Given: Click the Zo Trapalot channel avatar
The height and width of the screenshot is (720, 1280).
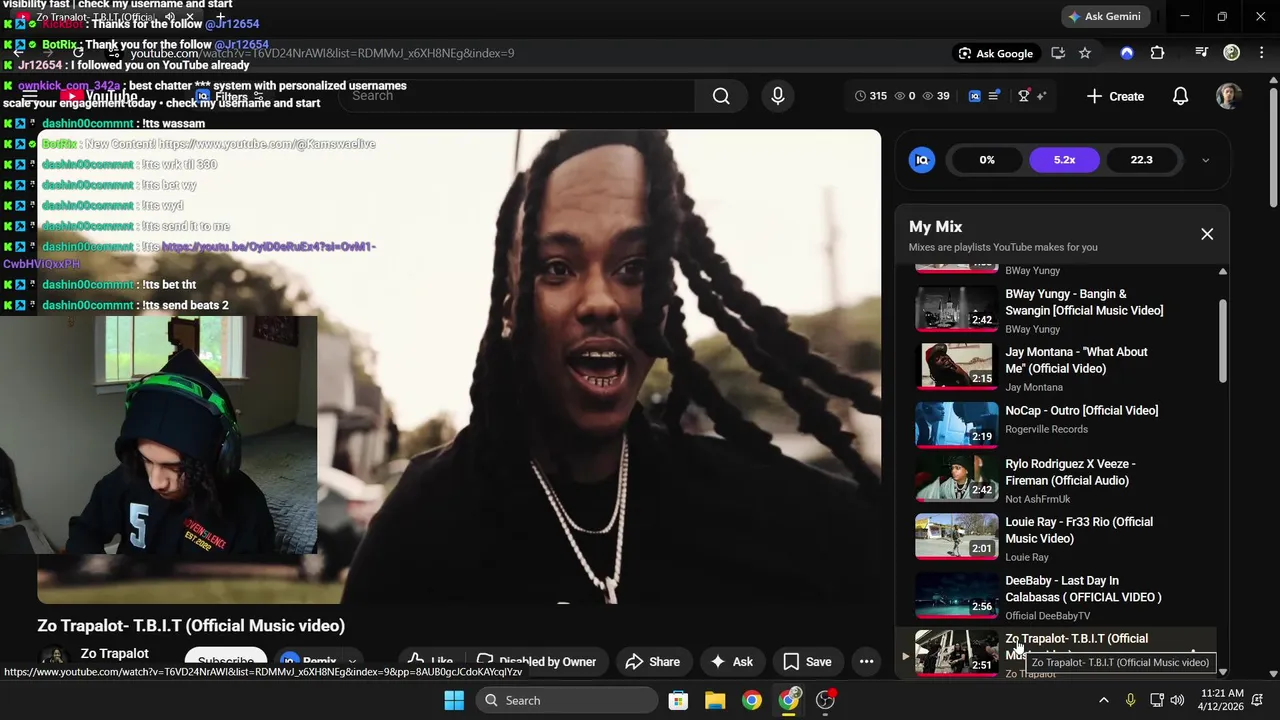Looking at the screenshot, I should click(54, 660).
